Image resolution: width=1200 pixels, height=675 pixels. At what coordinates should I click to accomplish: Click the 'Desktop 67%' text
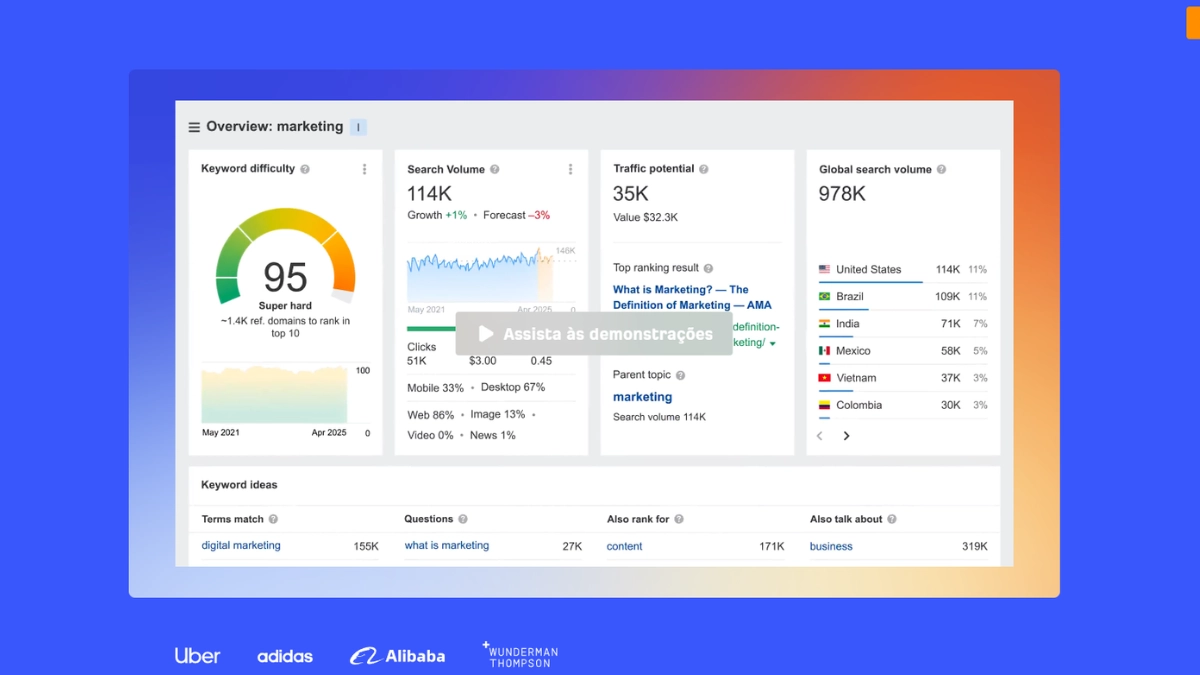513,387
